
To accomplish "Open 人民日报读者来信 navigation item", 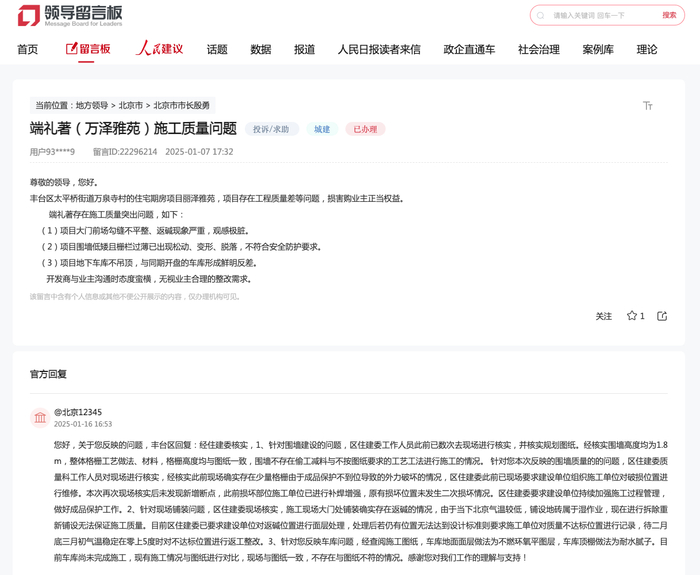I will point(379,50).
